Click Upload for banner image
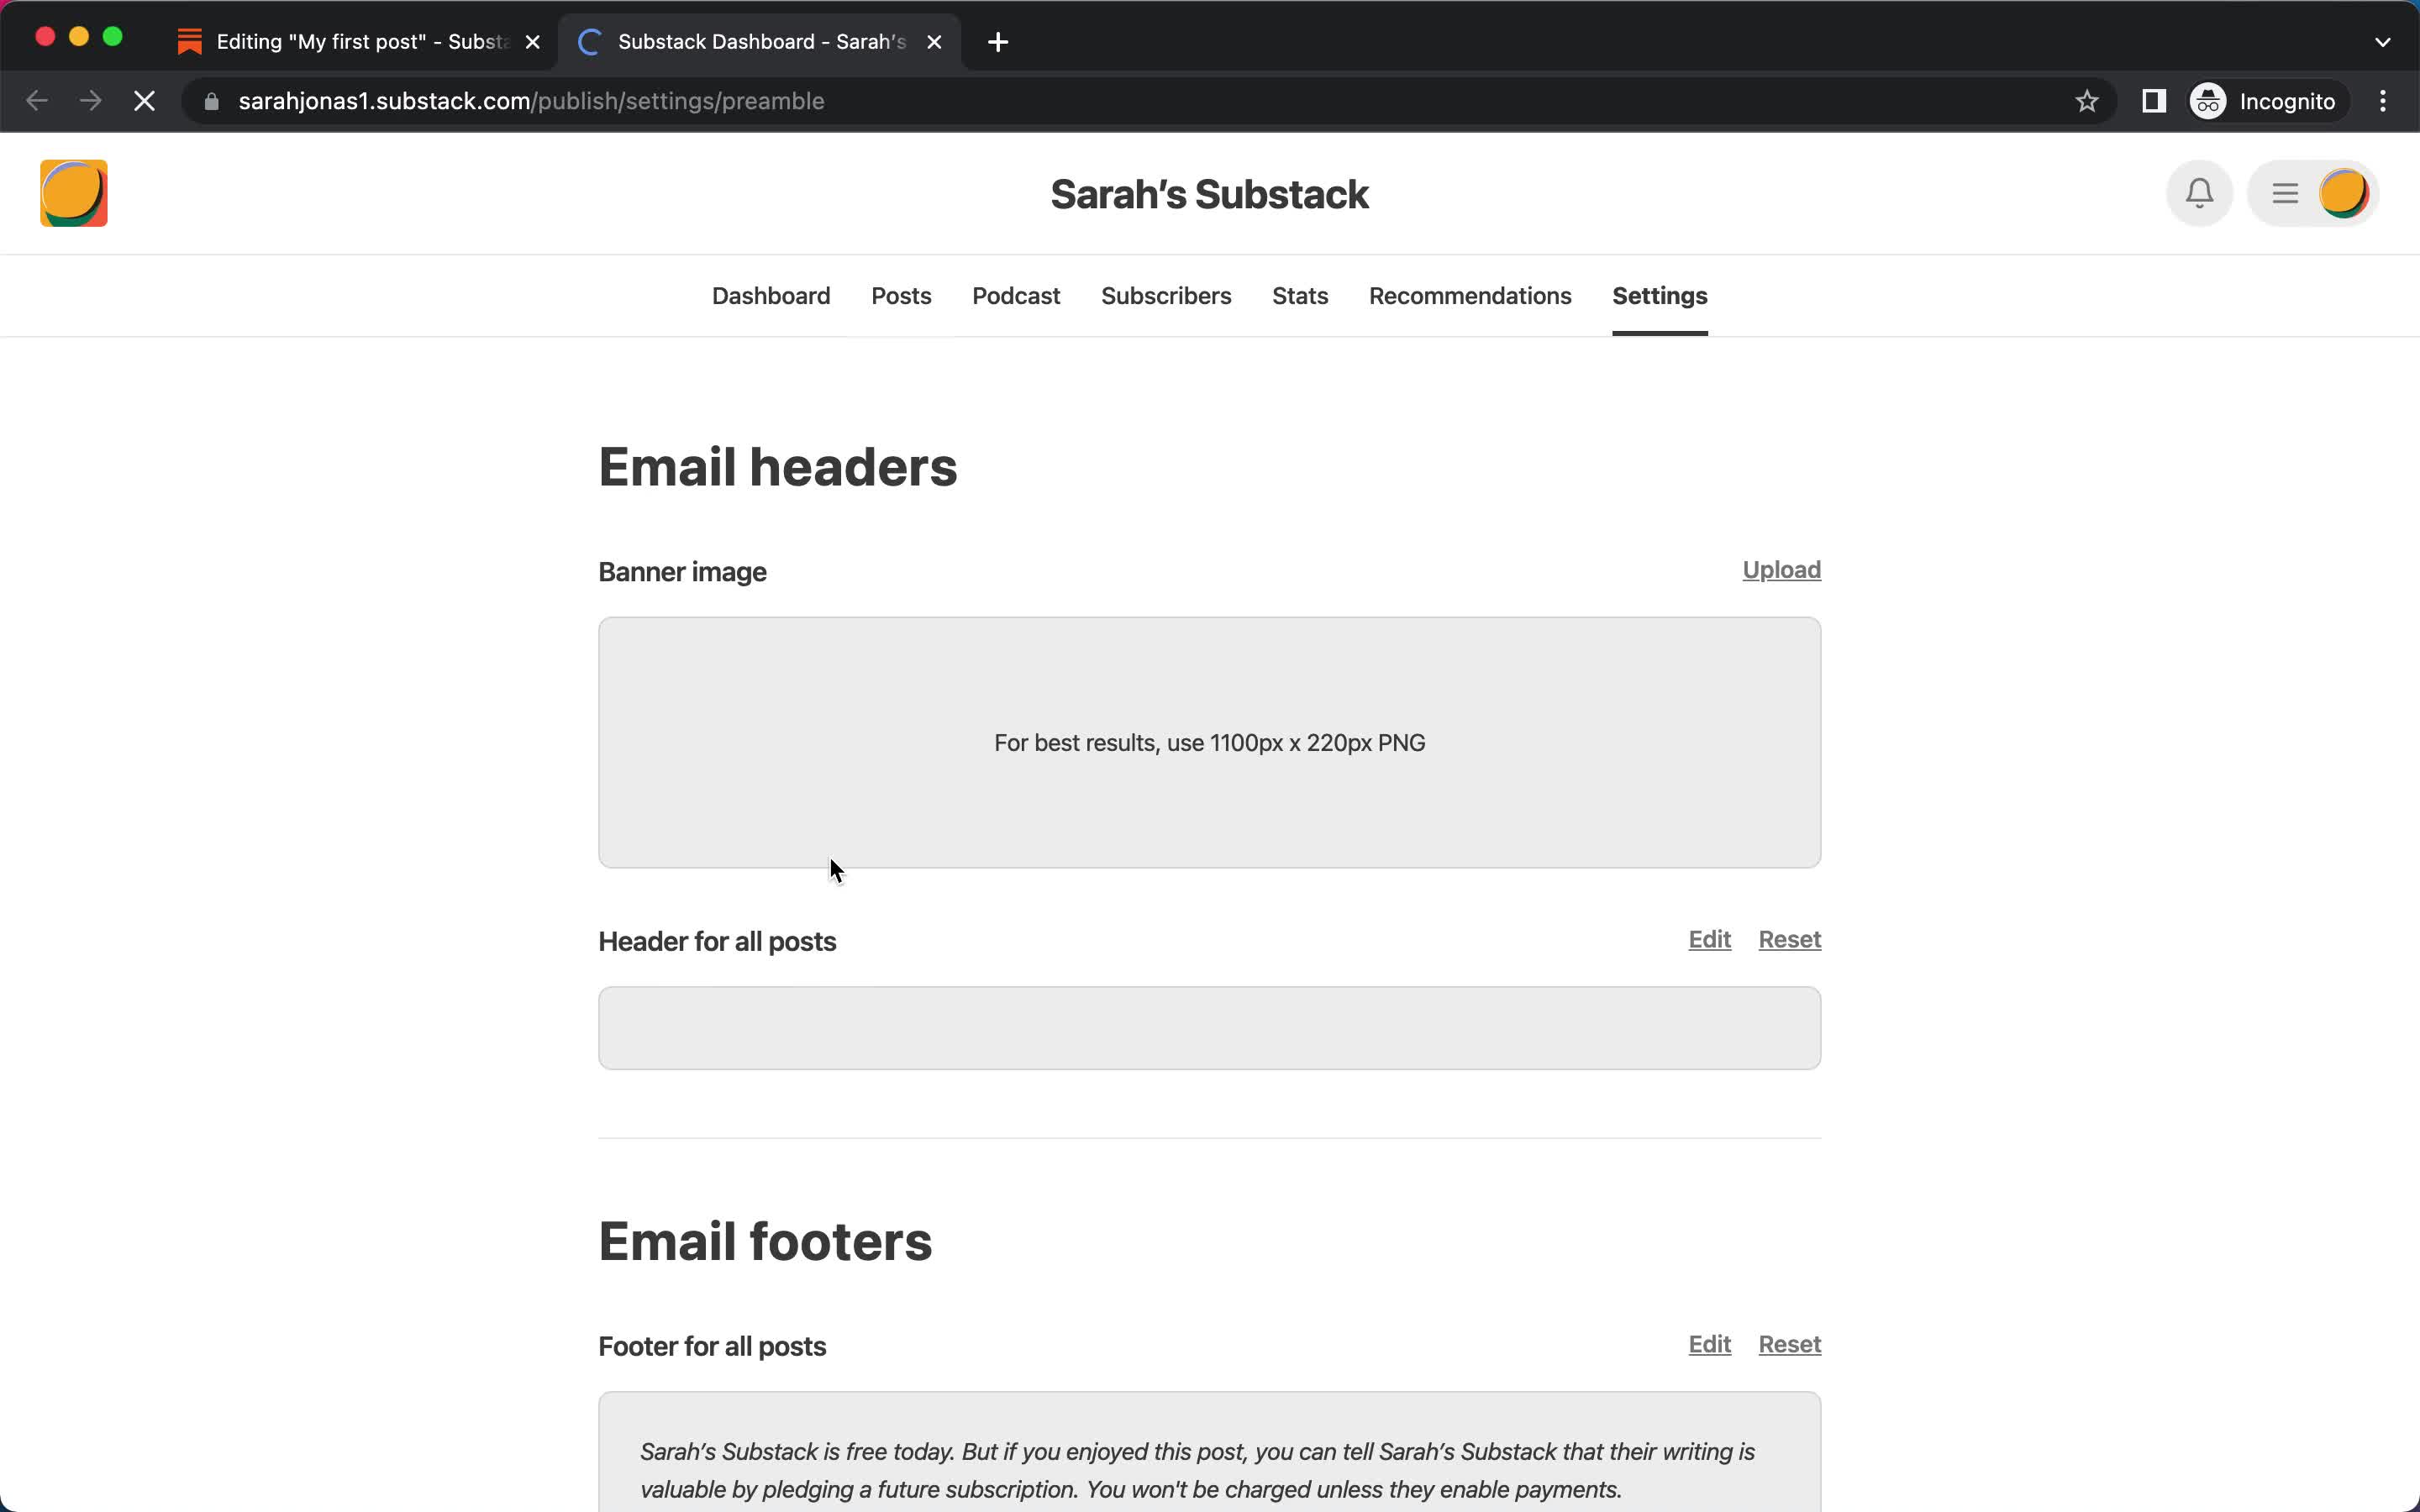The image size is (2420, 1512). [x=1781, y=570]
